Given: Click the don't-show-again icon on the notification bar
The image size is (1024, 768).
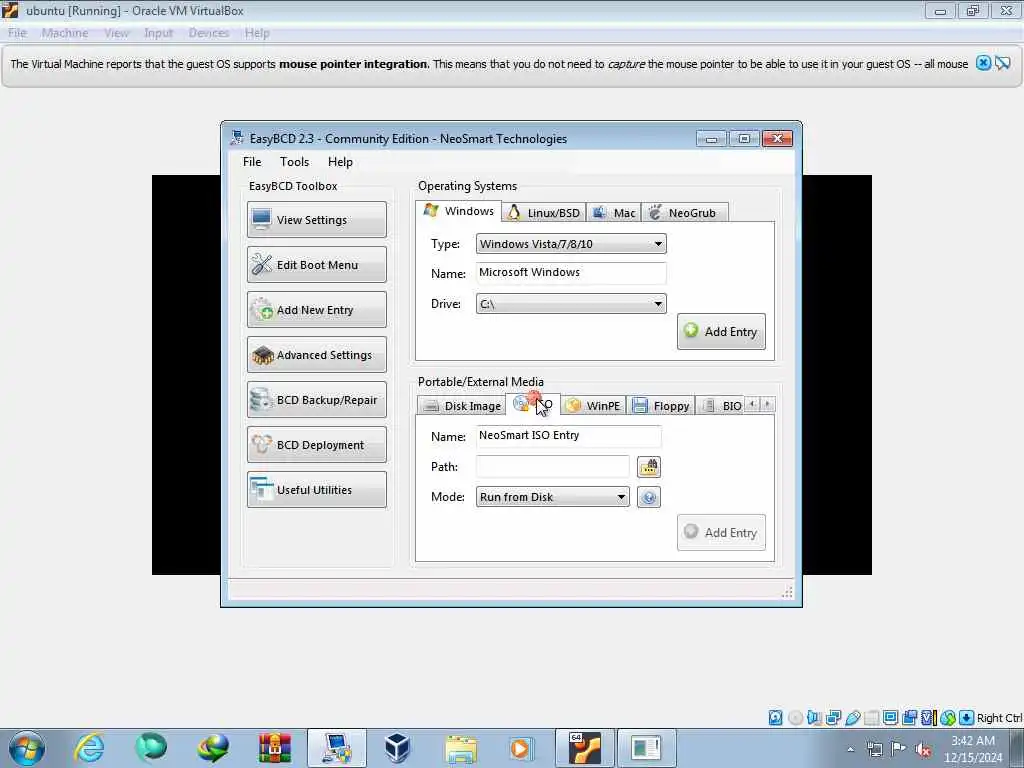Looking at the screenshot, I should tap(1003, 63).
